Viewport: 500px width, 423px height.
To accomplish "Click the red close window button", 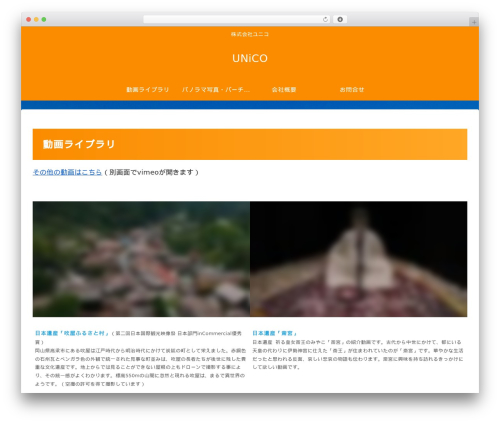I will 29,19.
